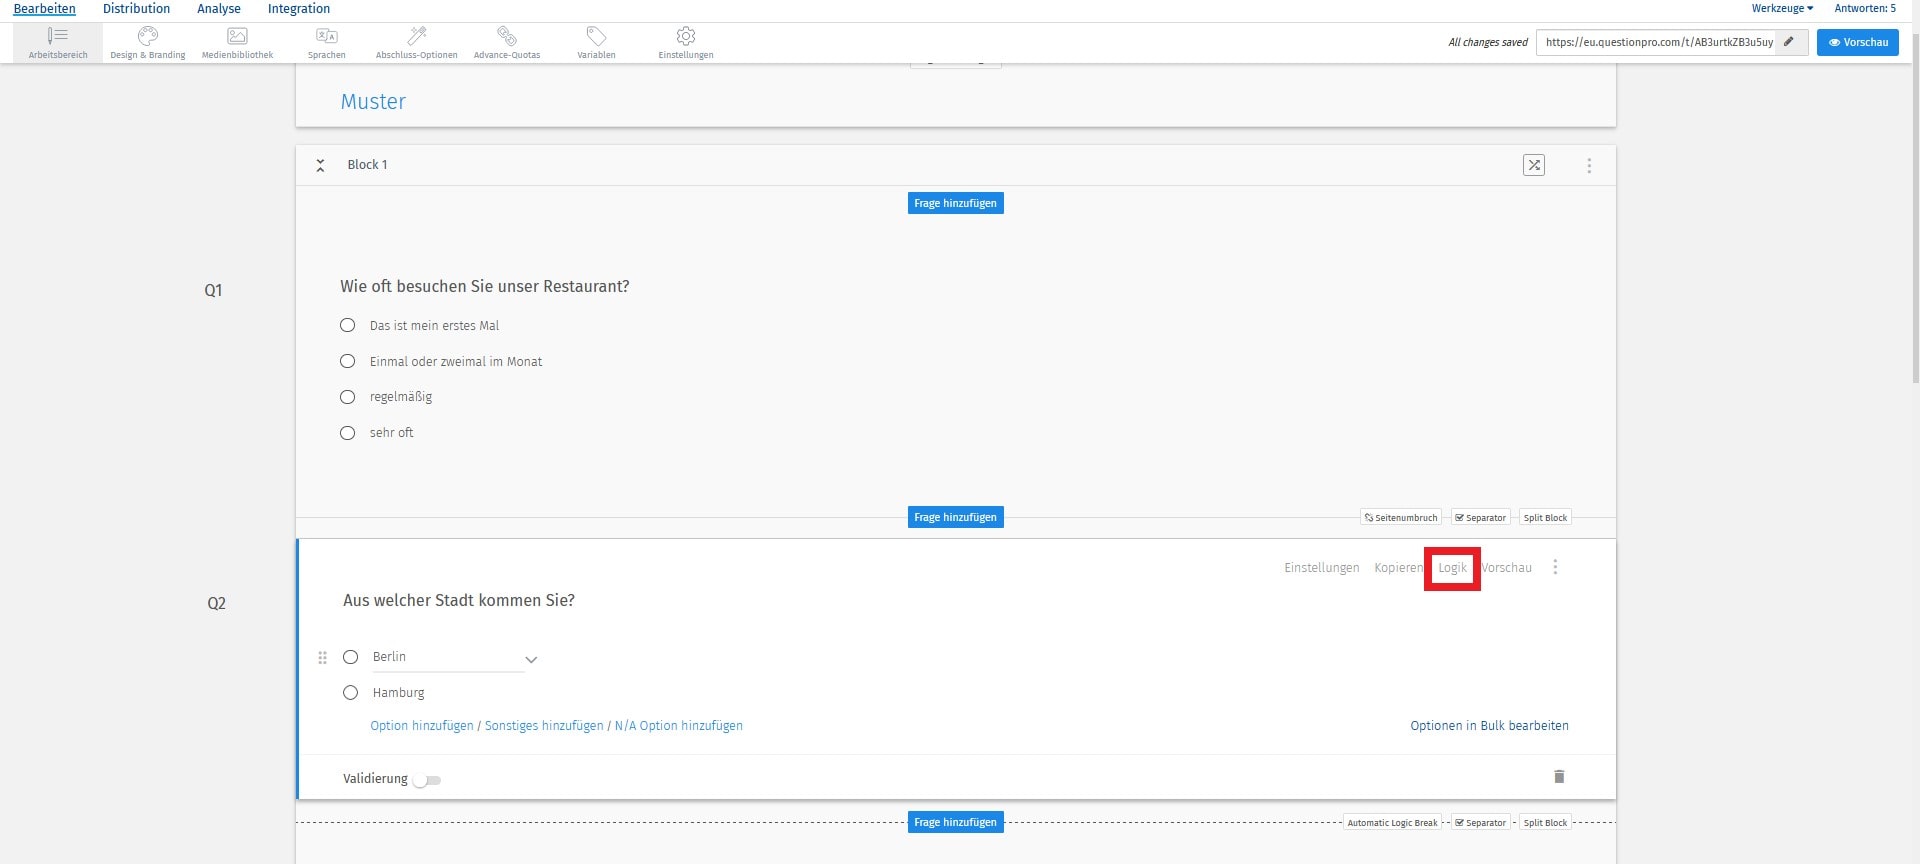The height and width of the screenshot is (864, 1920).
Task: Select the Hamburg radio button
Action: click(x=351, y=692)
